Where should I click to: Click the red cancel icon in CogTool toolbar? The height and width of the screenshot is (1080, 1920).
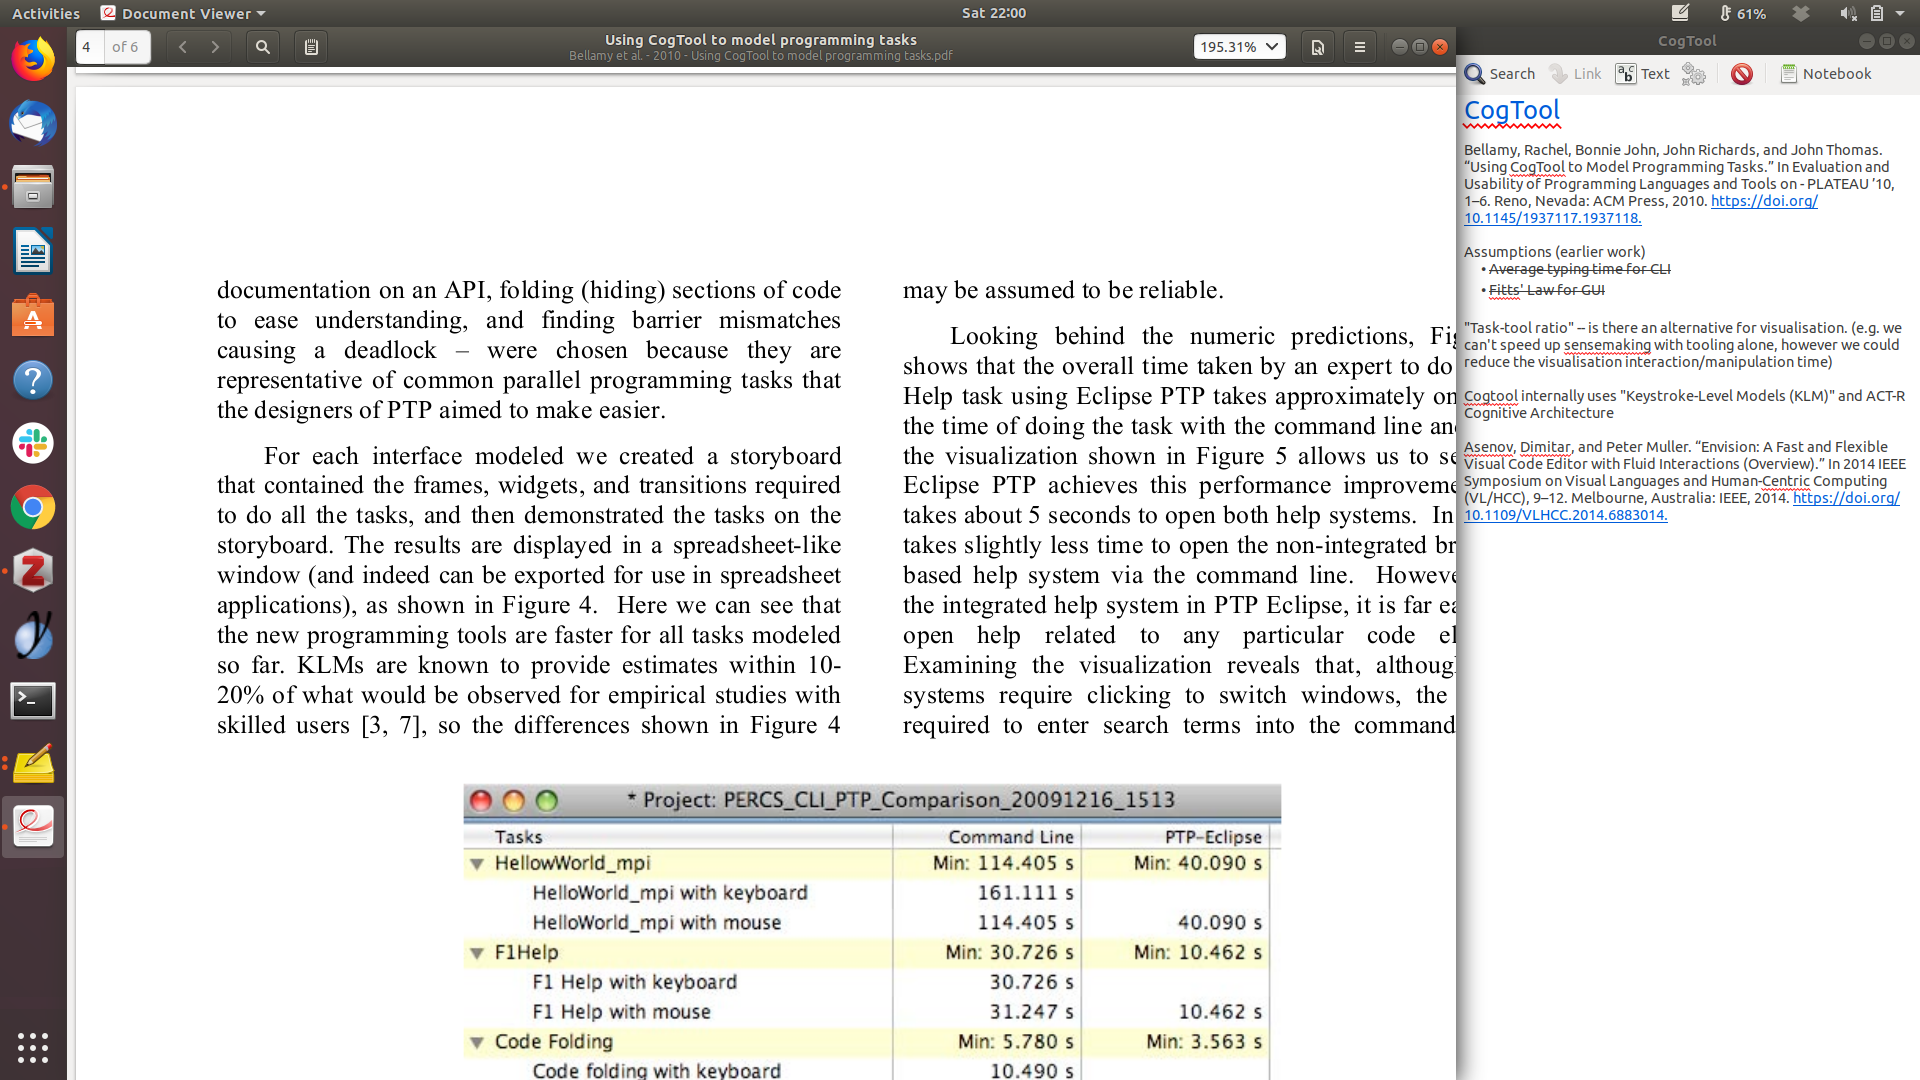(x=1742, y=74)
